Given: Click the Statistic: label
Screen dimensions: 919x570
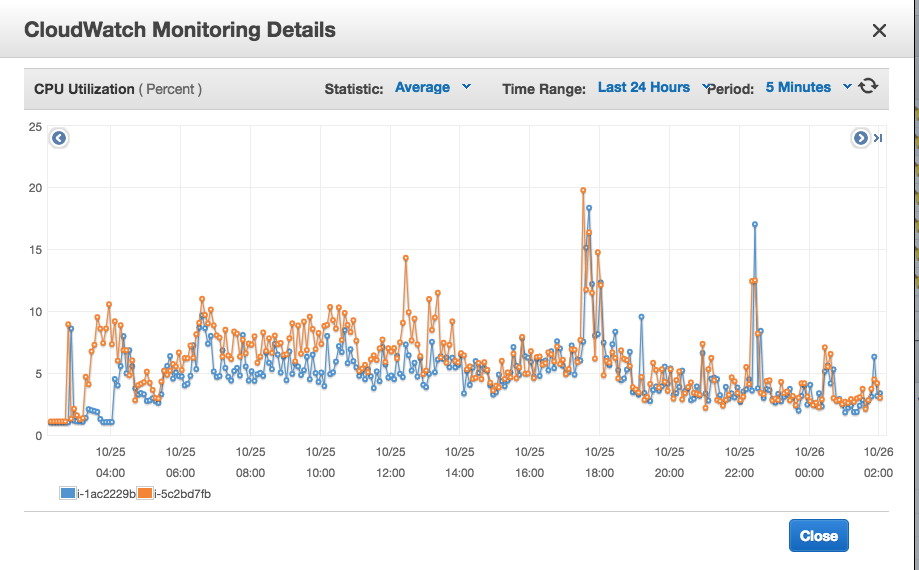Looking at the screenshot, I should (353, 89).
